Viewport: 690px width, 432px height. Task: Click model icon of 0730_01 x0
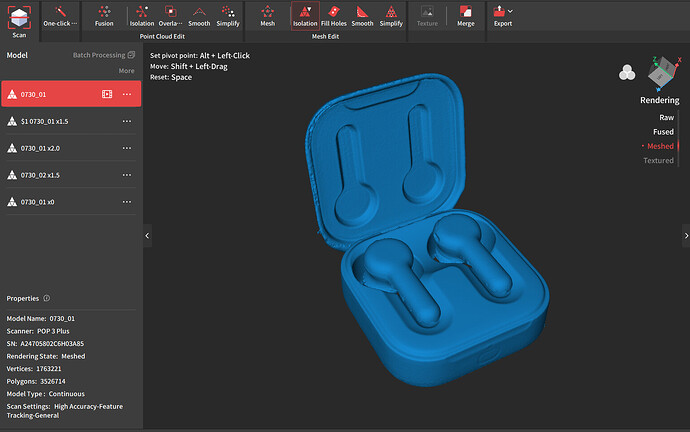coord(12,201)
